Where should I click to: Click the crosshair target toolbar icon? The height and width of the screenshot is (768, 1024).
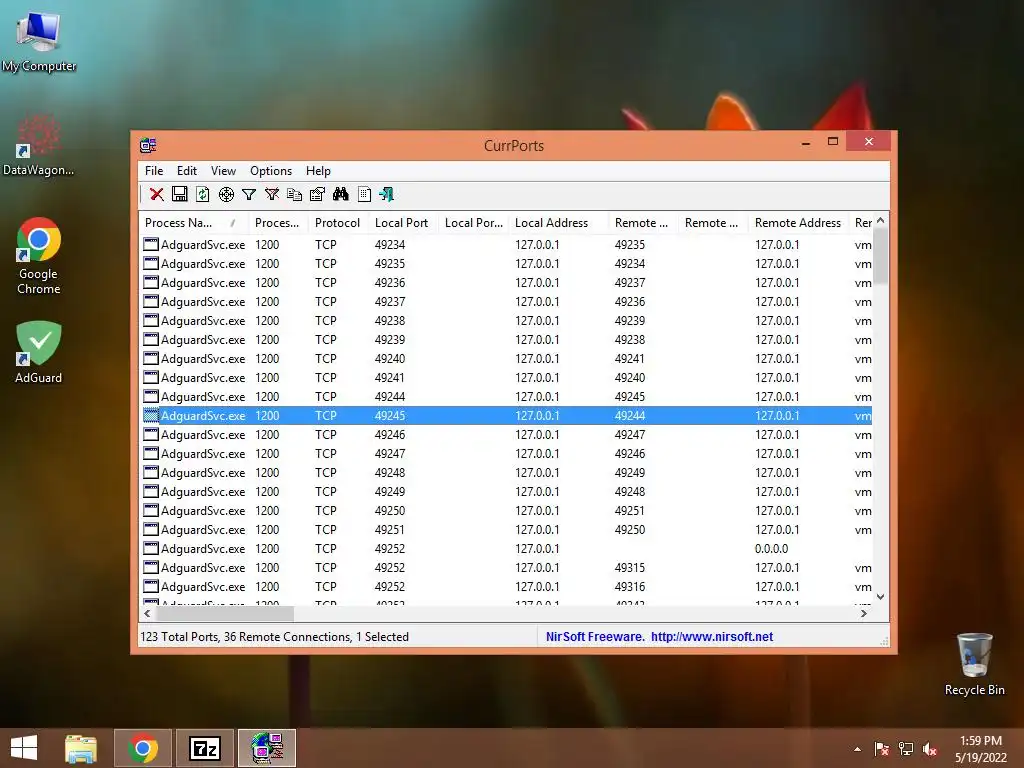pos(226,194)
